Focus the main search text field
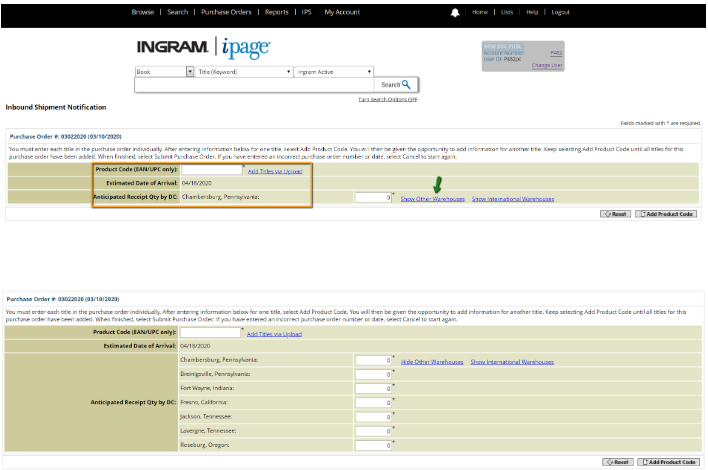The width and height of the screenshot is (708, 470). tap(254, 85)
